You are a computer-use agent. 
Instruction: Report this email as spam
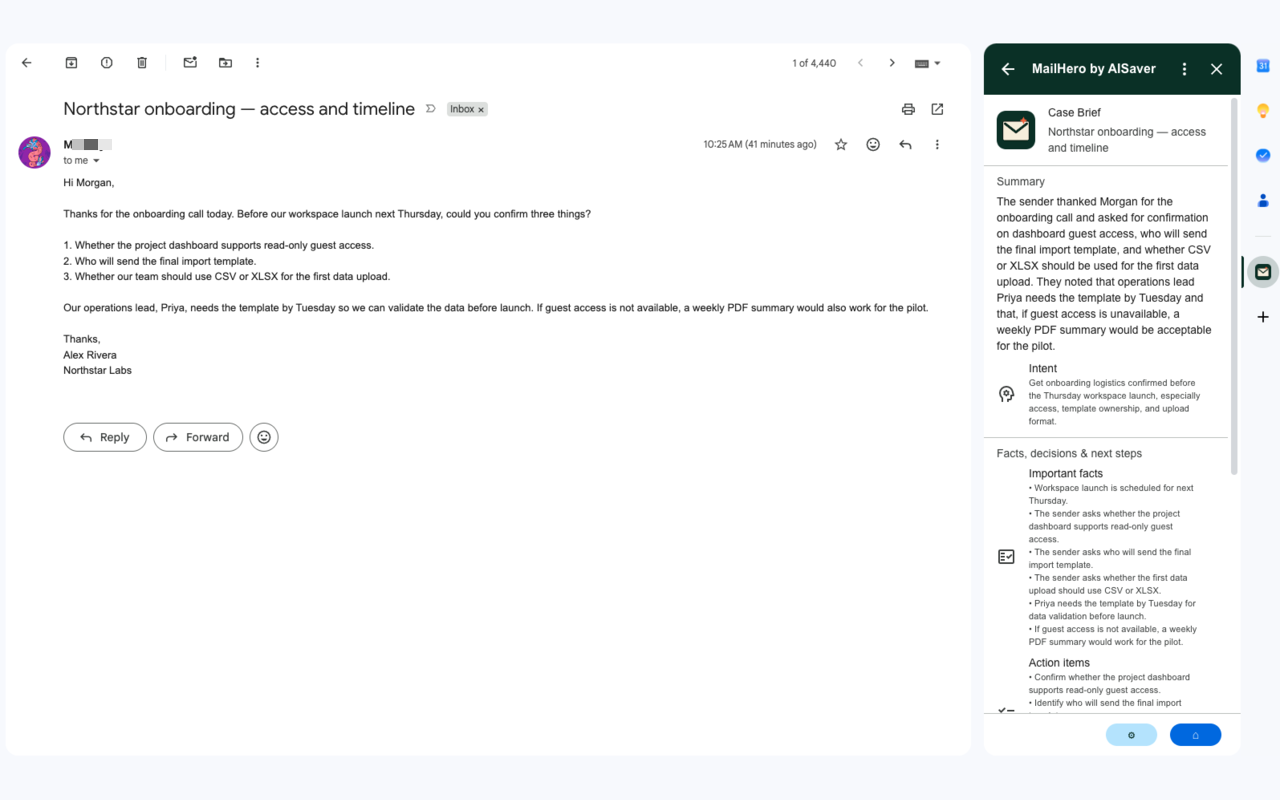107,63
